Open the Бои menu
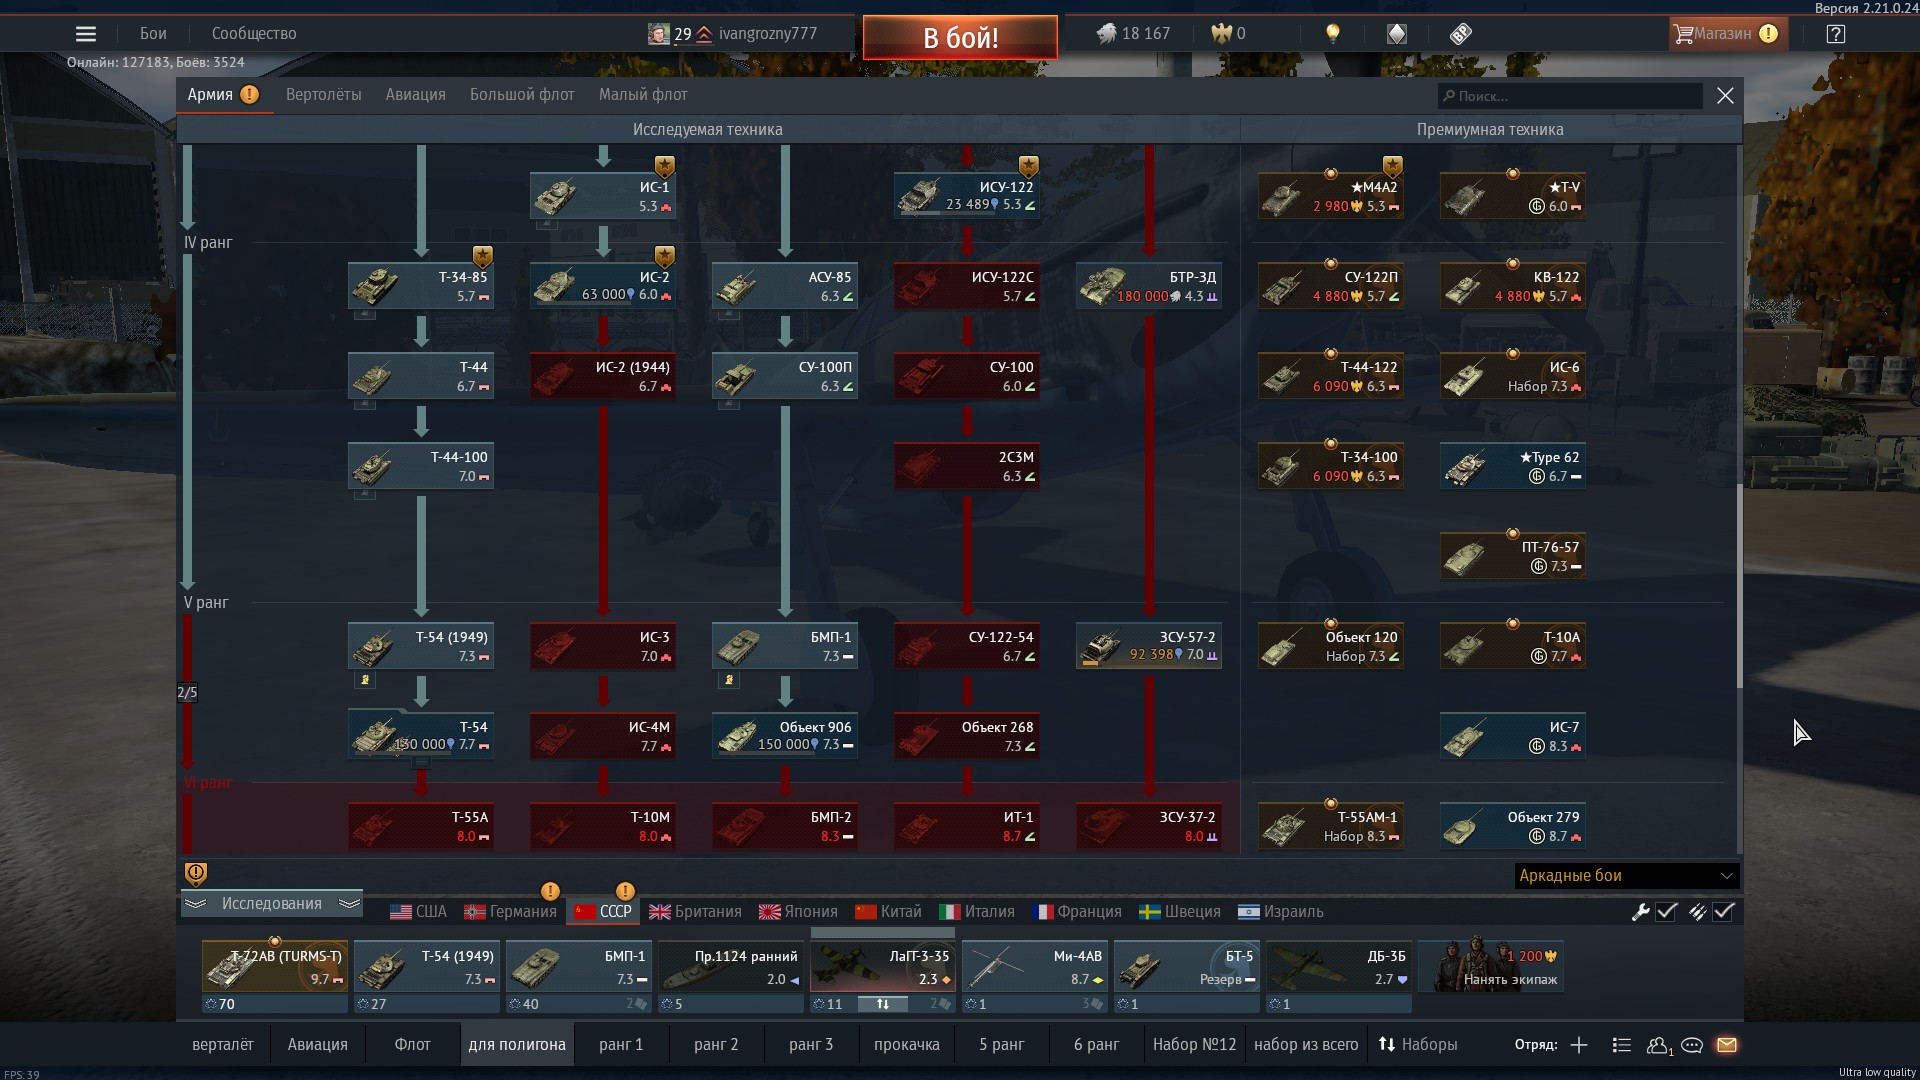The width and height of the screenshot is (1920, 1080). point(153,34)
